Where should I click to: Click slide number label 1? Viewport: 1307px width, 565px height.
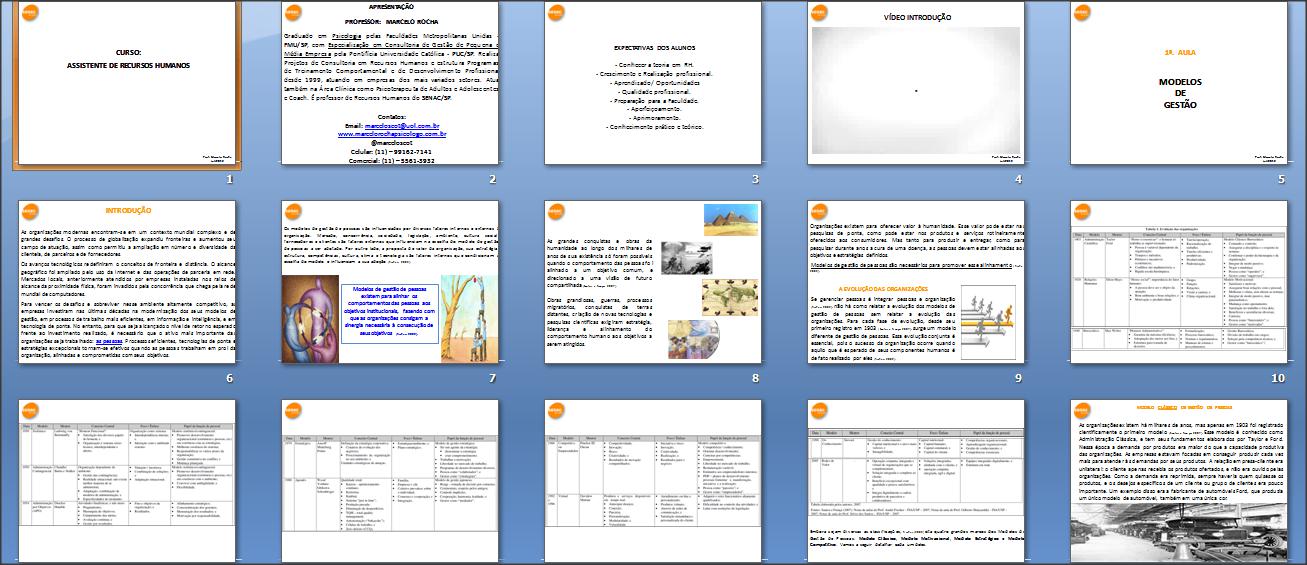coord(229,180)
